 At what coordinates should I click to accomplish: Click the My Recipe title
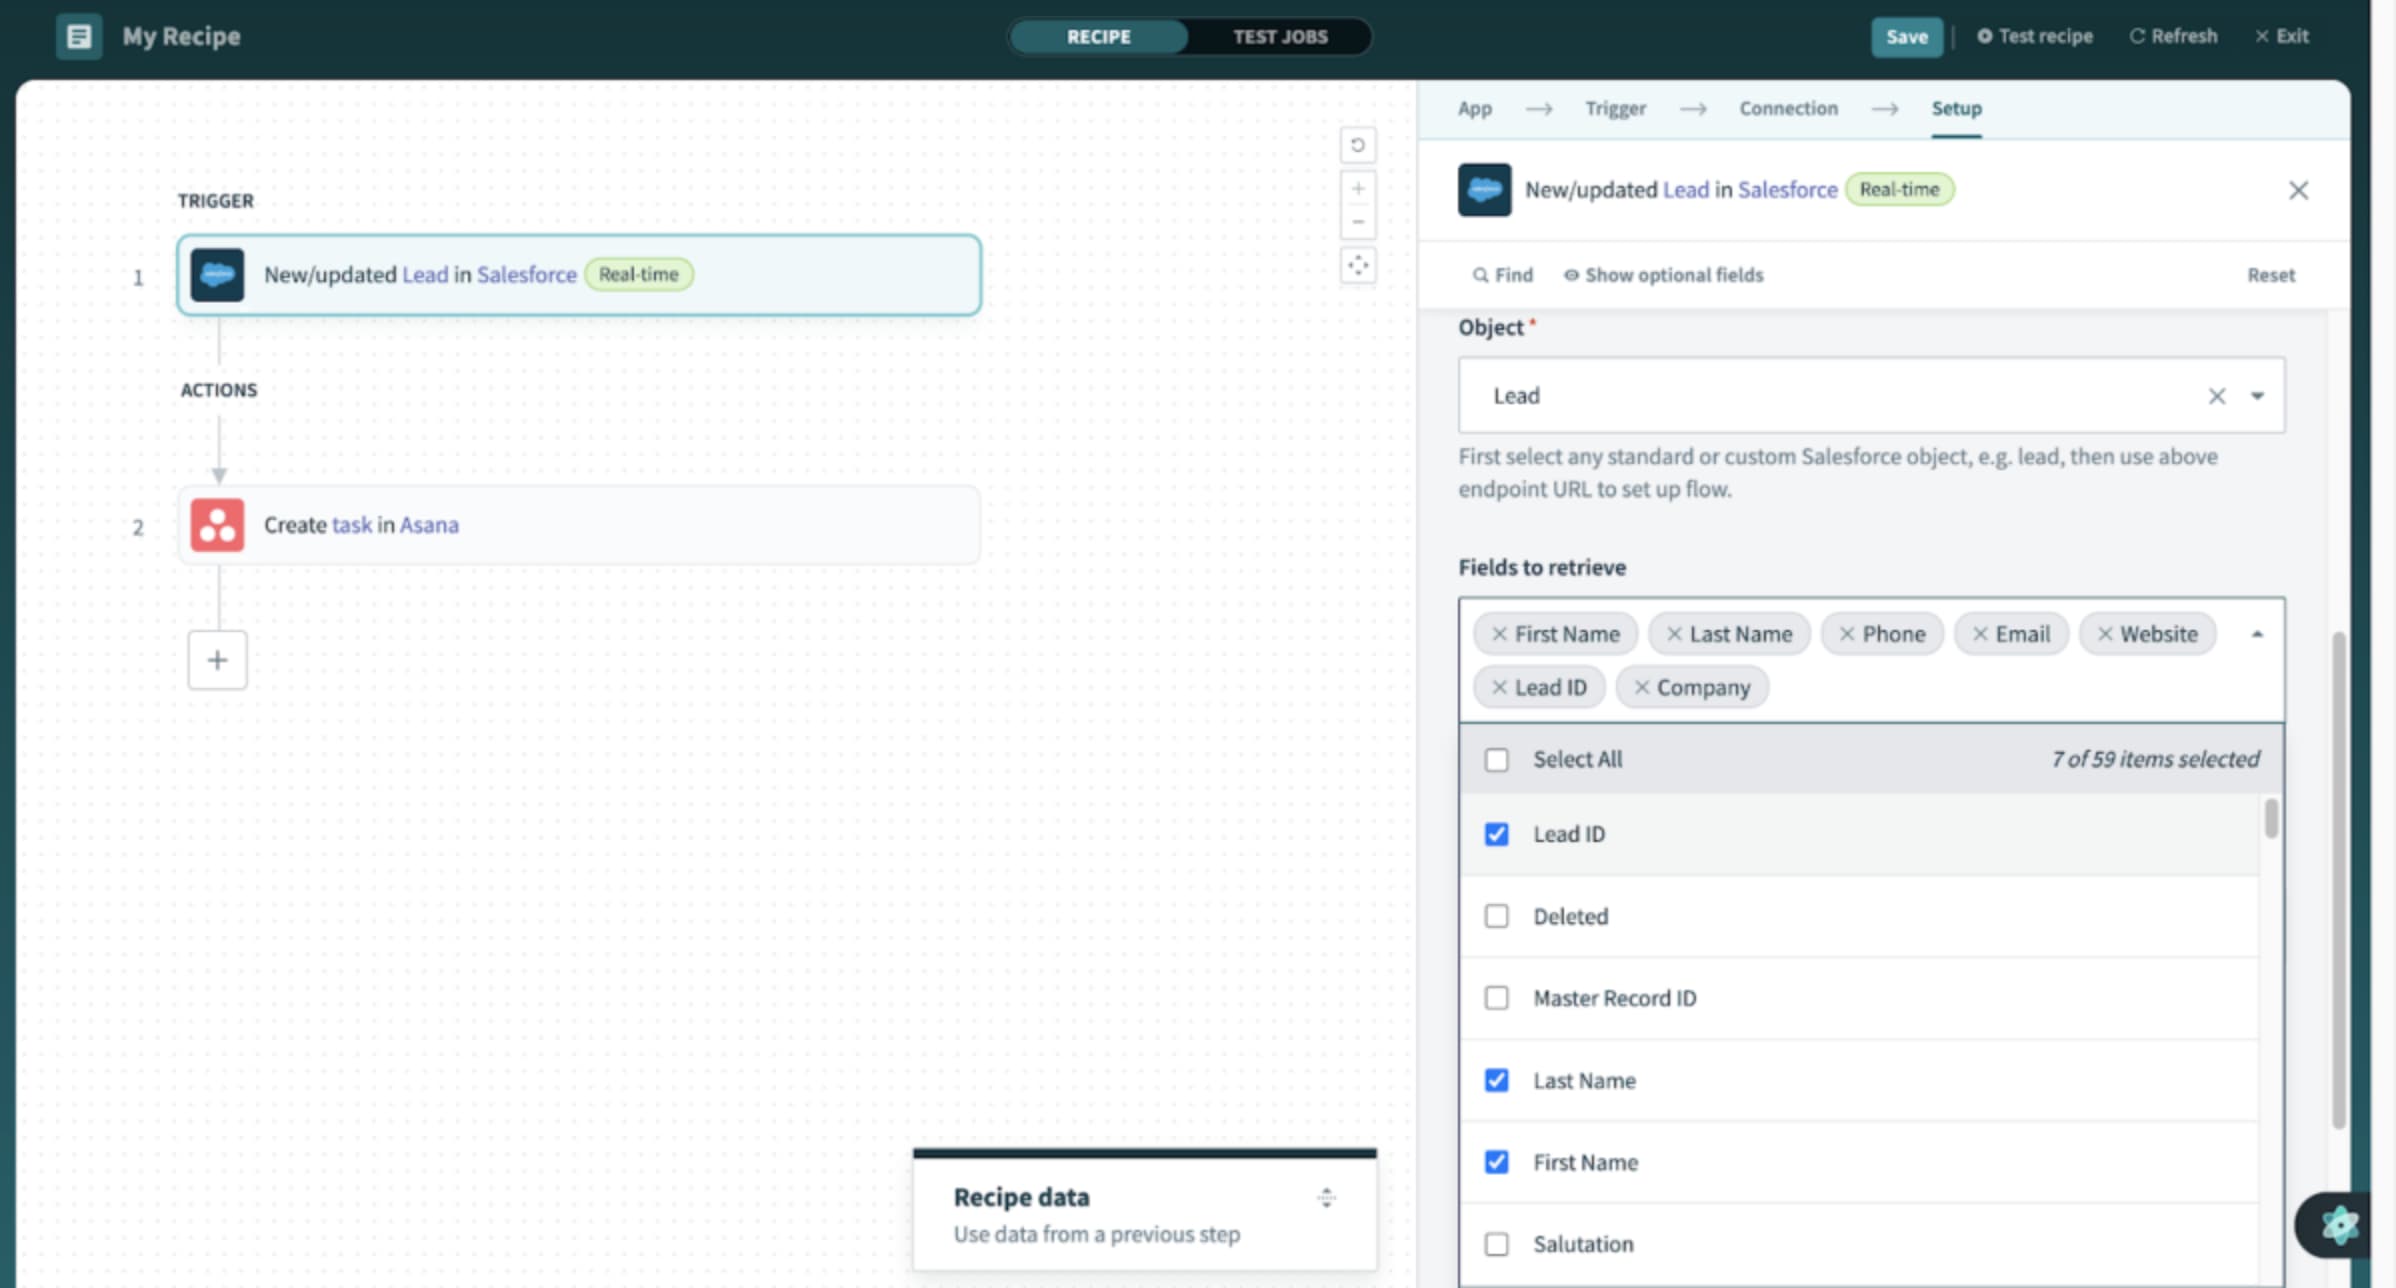tap(181, 37)
